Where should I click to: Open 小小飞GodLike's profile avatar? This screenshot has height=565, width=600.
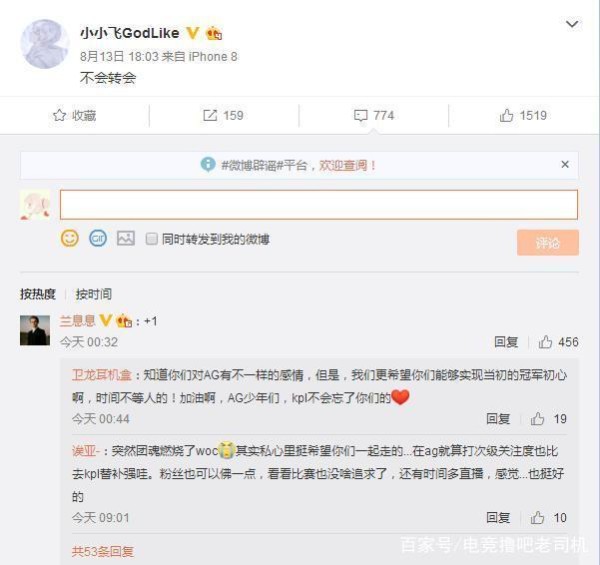45,44
